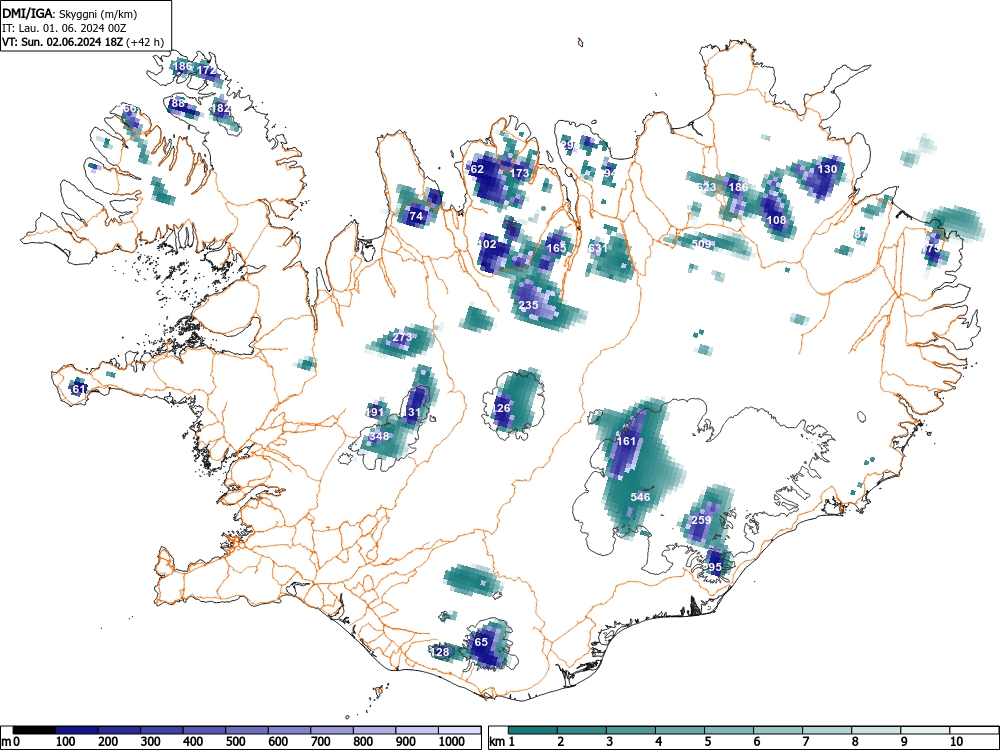1000x750 pixels.
Task: Click the visibility value 395
Action: 713,568
